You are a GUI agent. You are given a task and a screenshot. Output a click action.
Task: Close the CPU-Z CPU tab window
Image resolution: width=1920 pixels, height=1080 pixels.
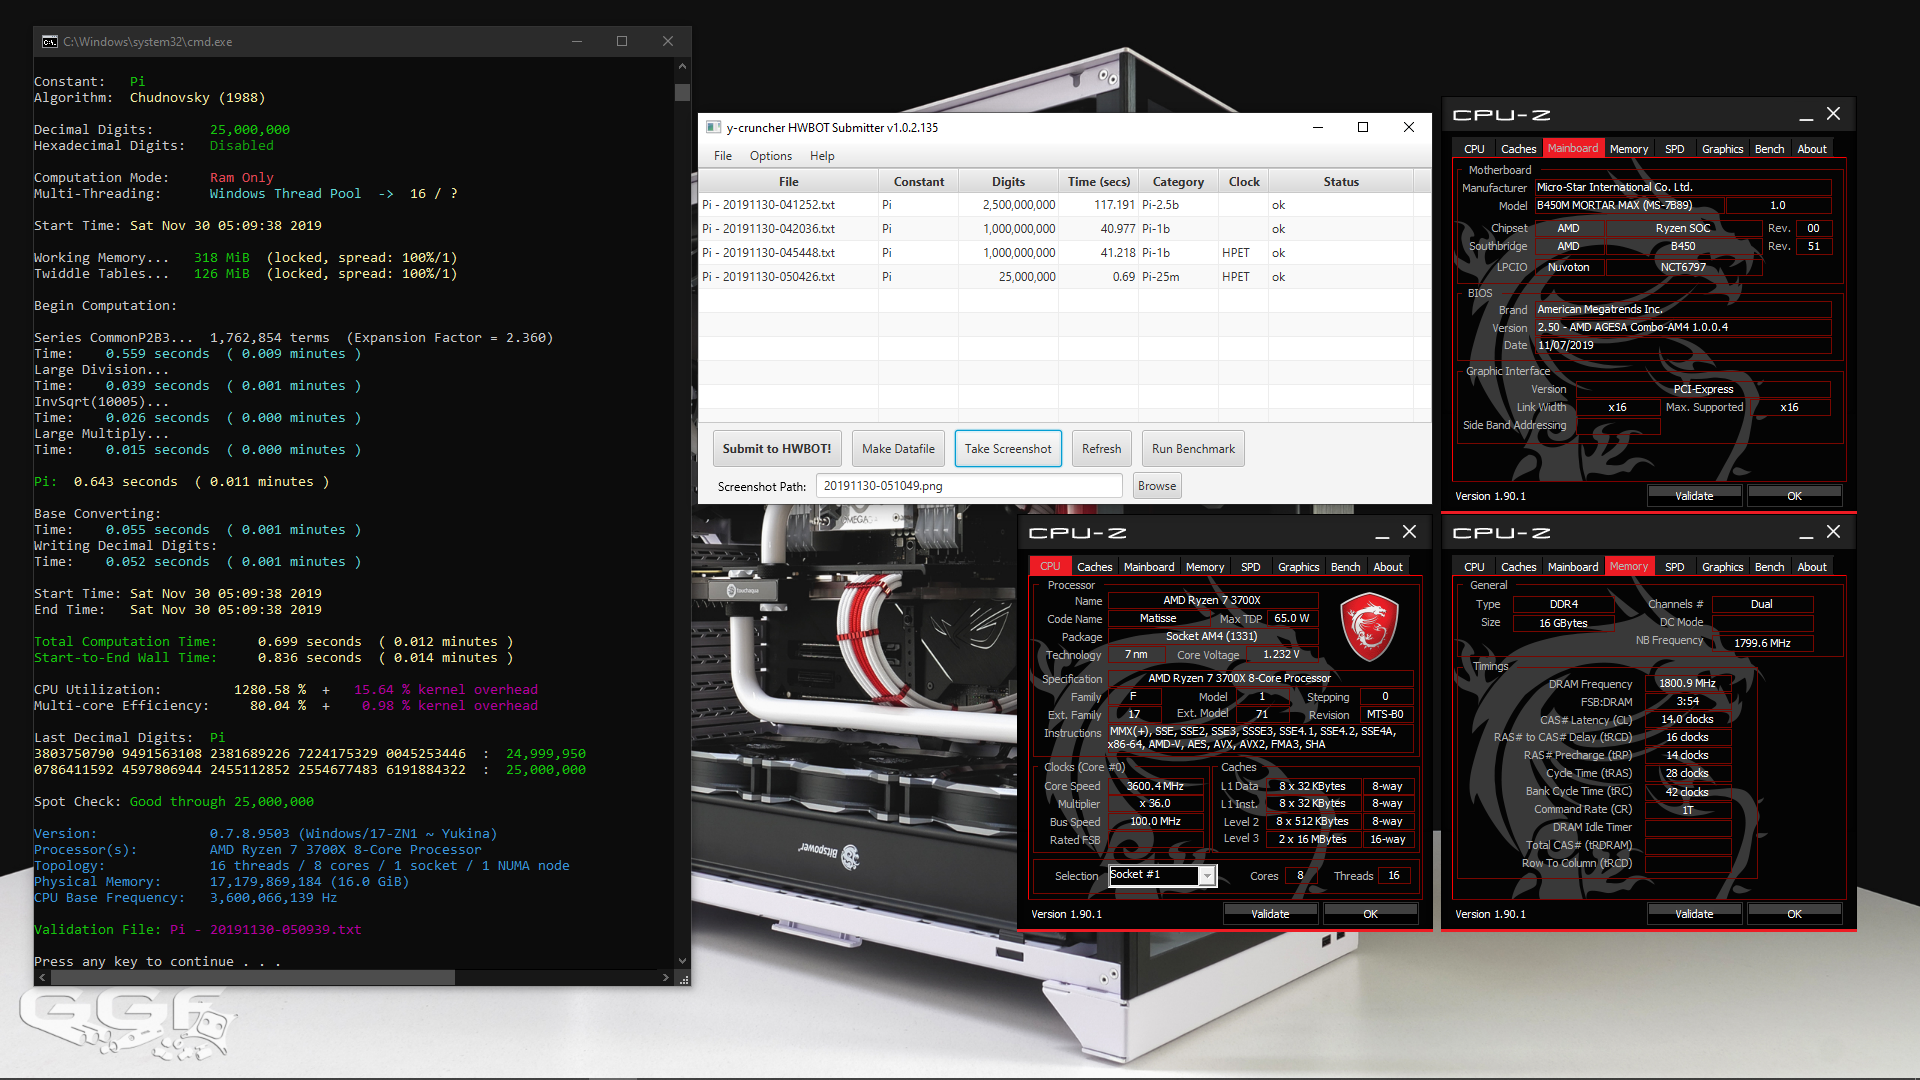pos(1409,532)
